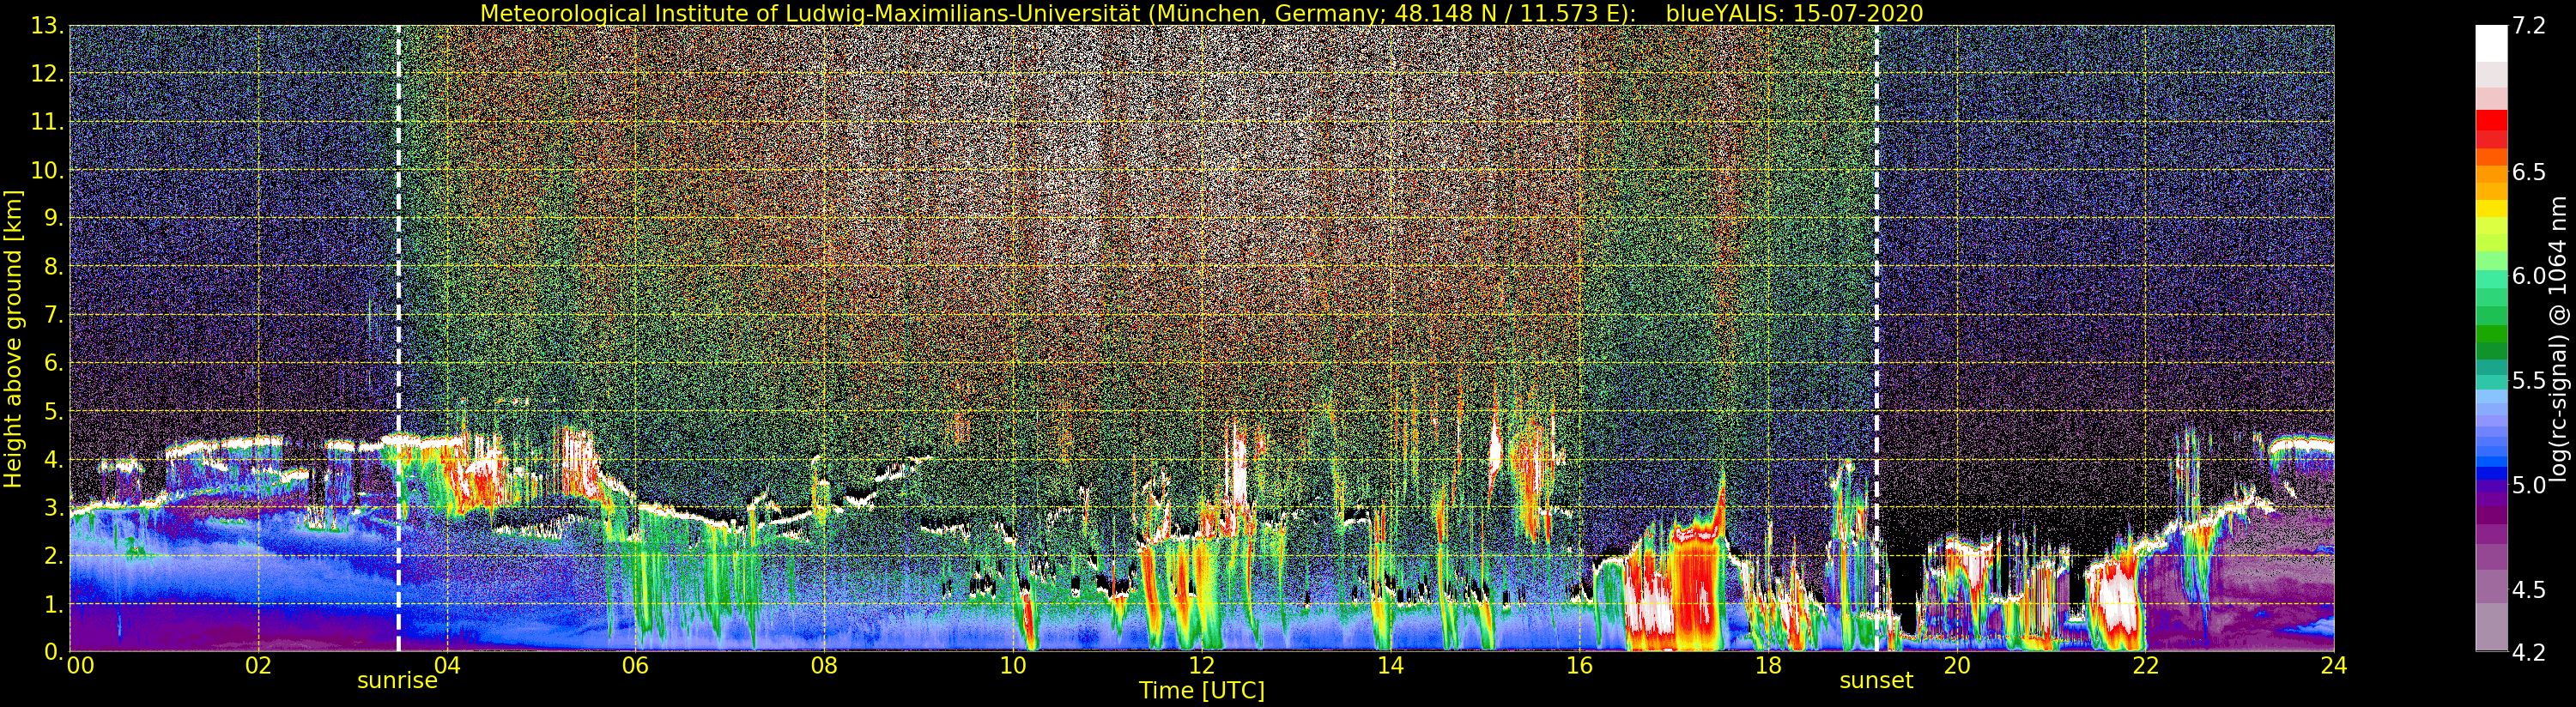Click the 06 tick on the time axis
Screen dimensions: 2576x707
(635, 665)
